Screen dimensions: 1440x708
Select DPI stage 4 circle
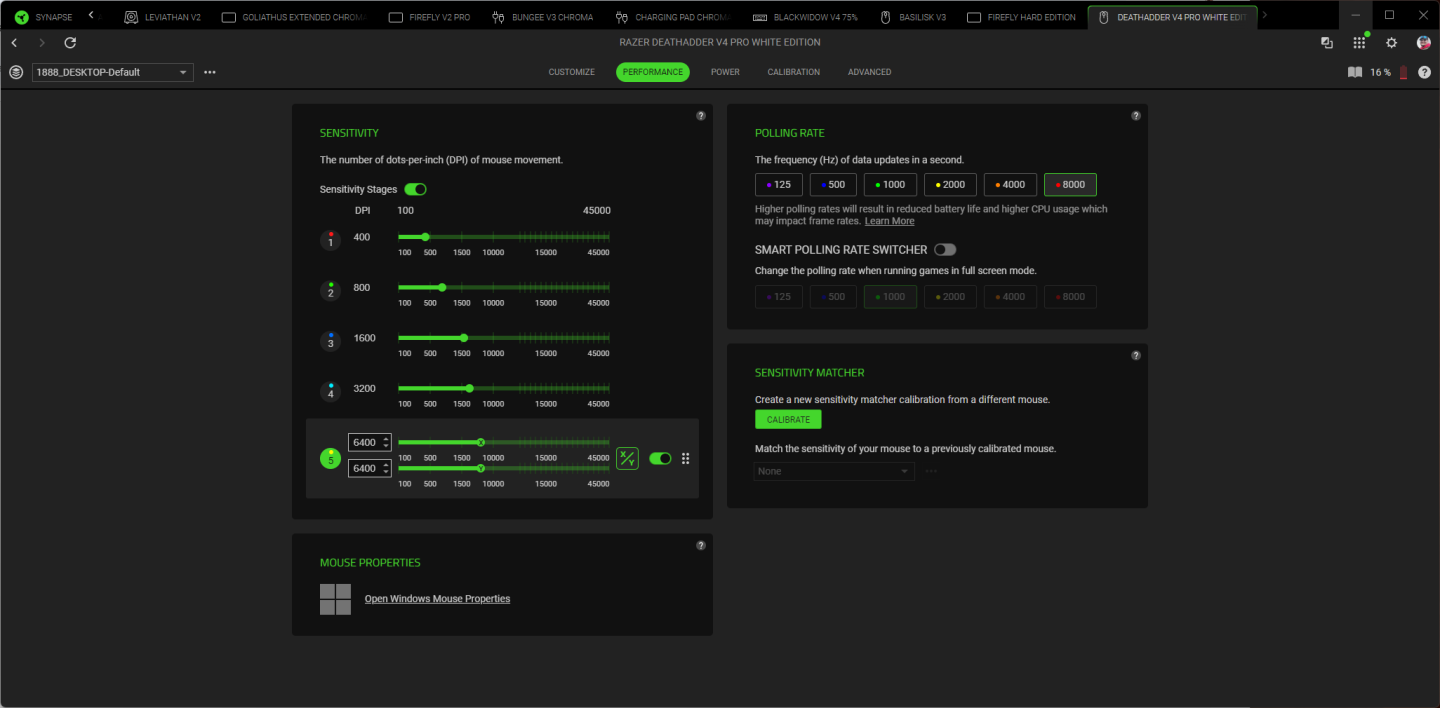coord(330,392)
